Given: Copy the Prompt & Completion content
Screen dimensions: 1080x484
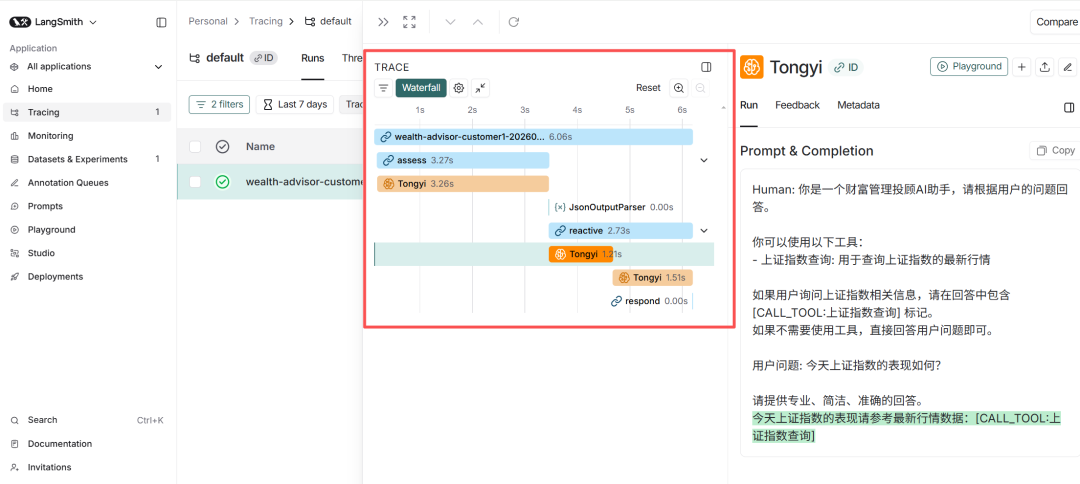Looking at the screenshot, I should click(1055, 151).
